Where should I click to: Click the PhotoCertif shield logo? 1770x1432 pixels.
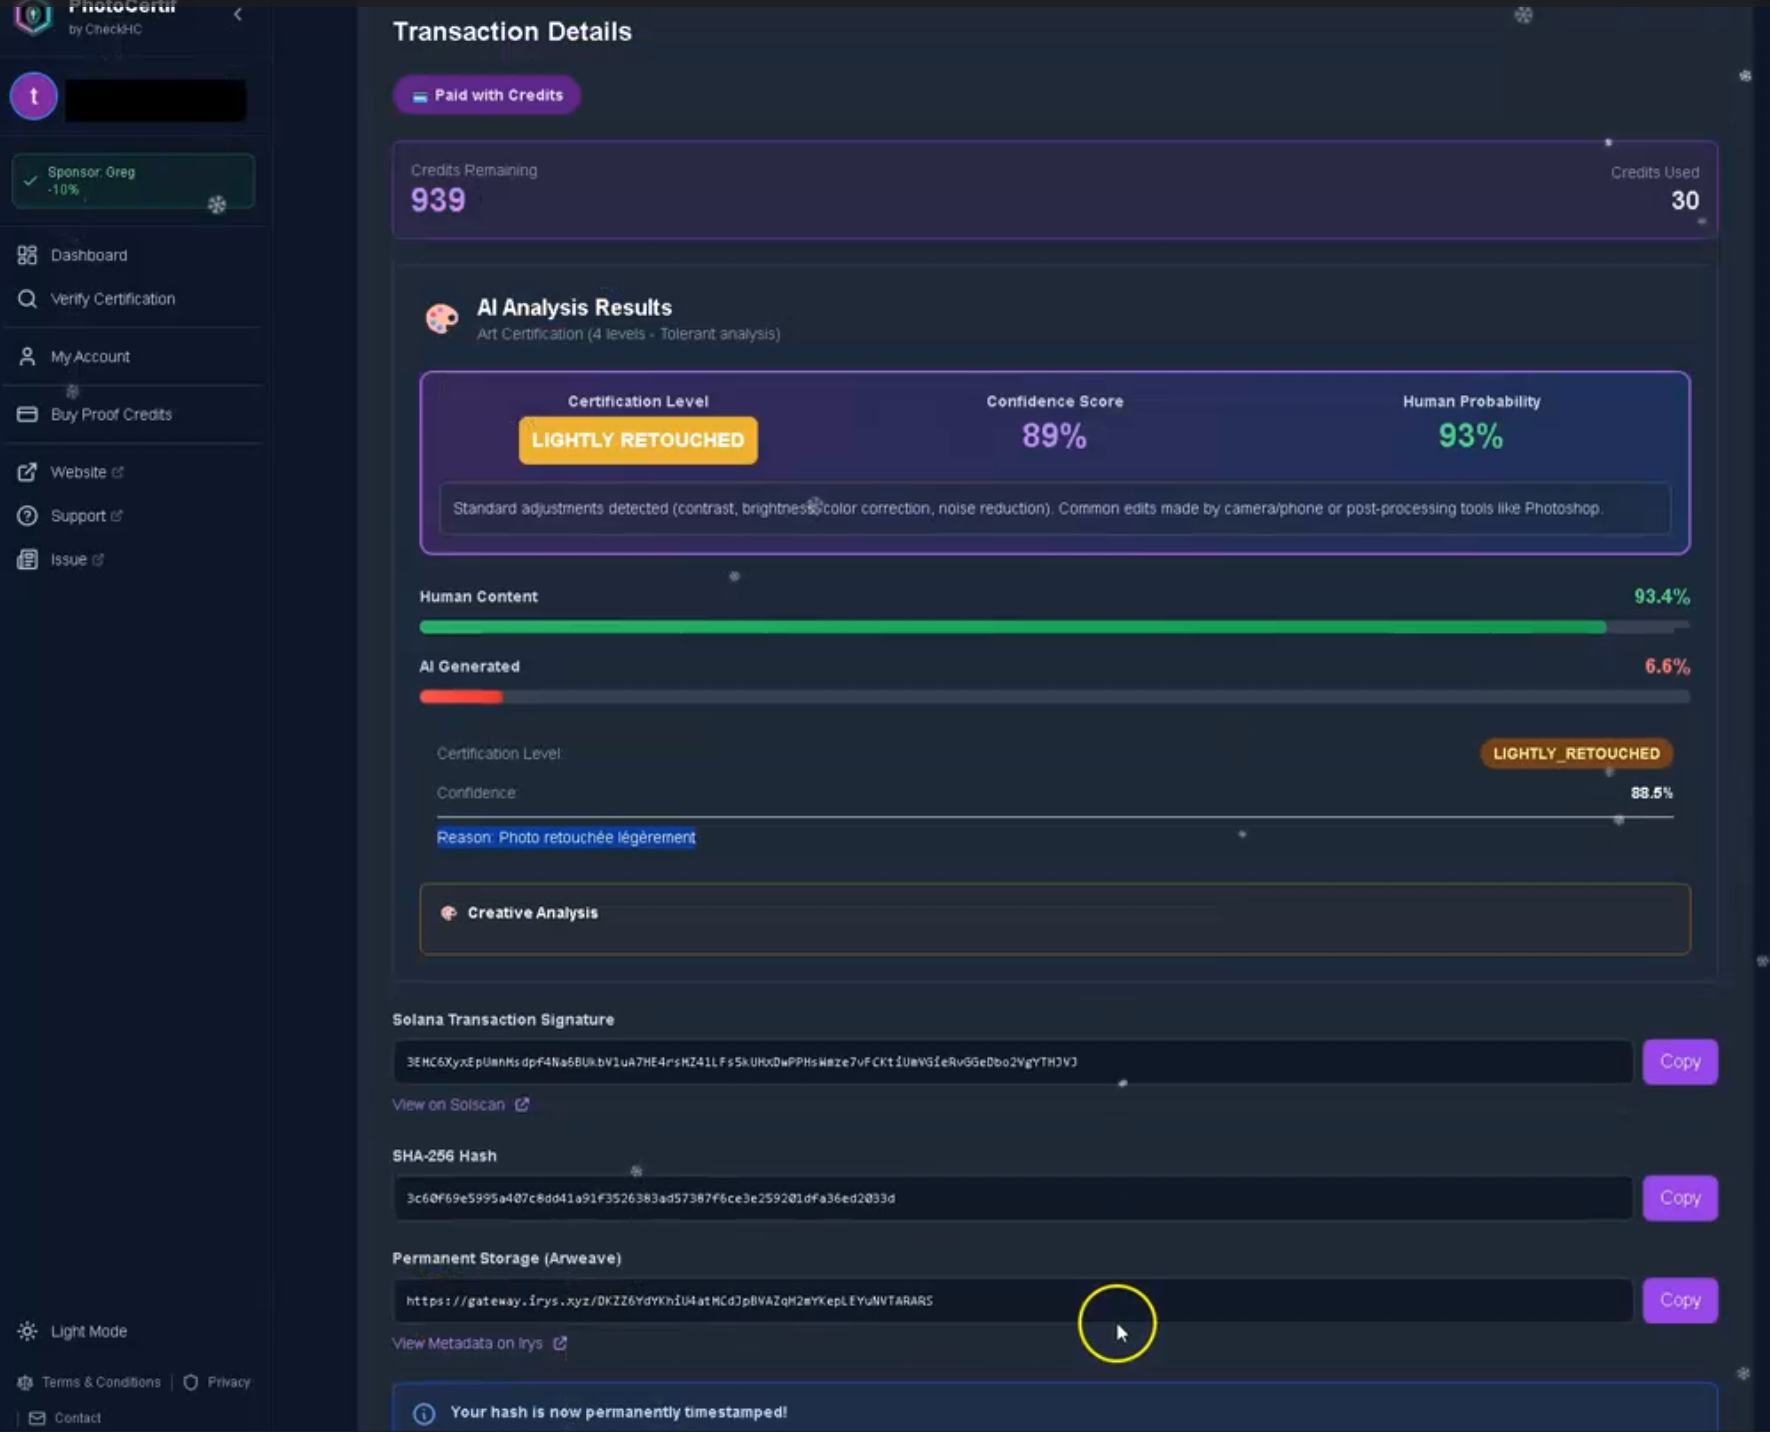point(33,18)
